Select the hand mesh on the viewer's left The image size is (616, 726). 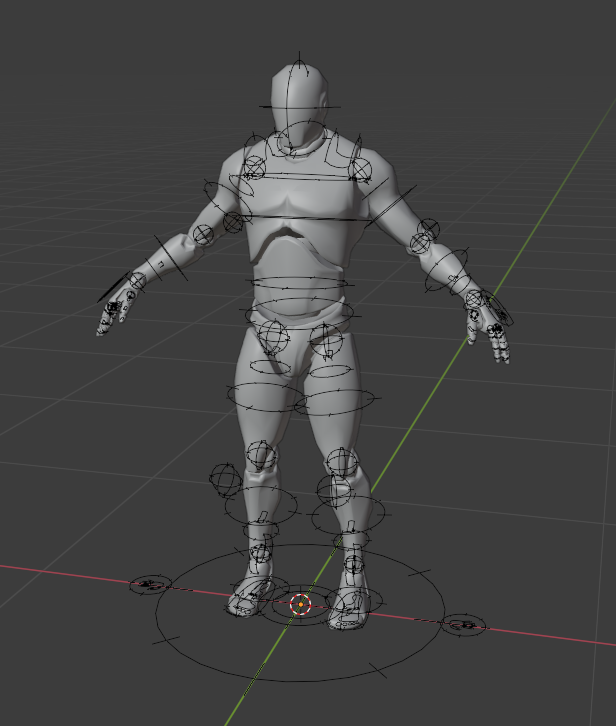(x=116, y=306)
